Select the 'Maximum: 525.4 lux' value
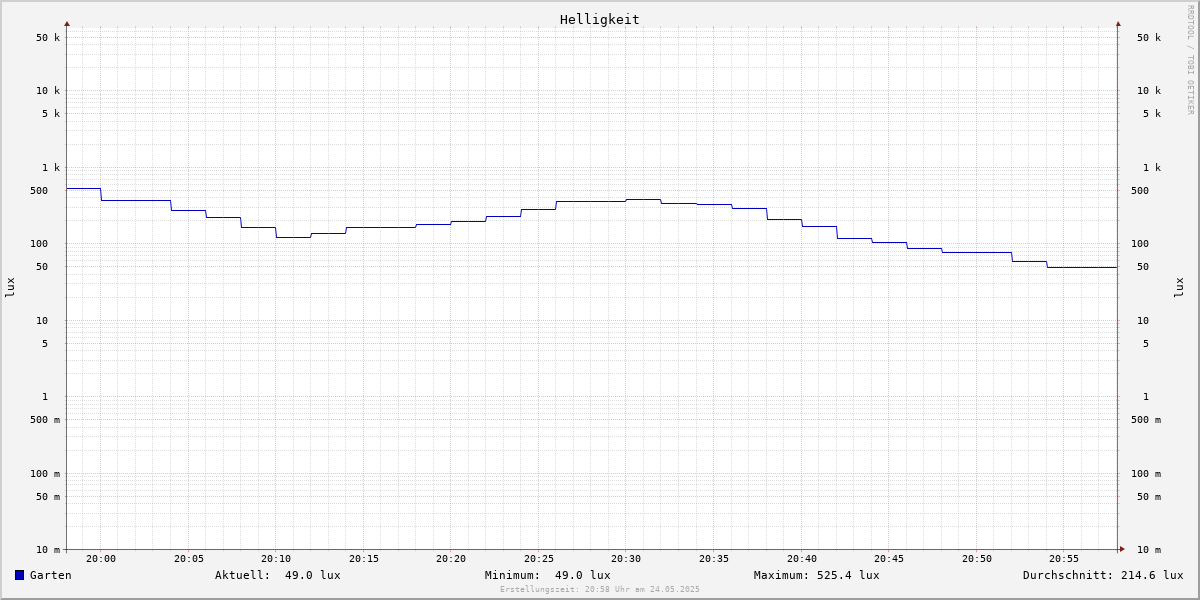The image size is (1200, 600). (x=817, y=575)
